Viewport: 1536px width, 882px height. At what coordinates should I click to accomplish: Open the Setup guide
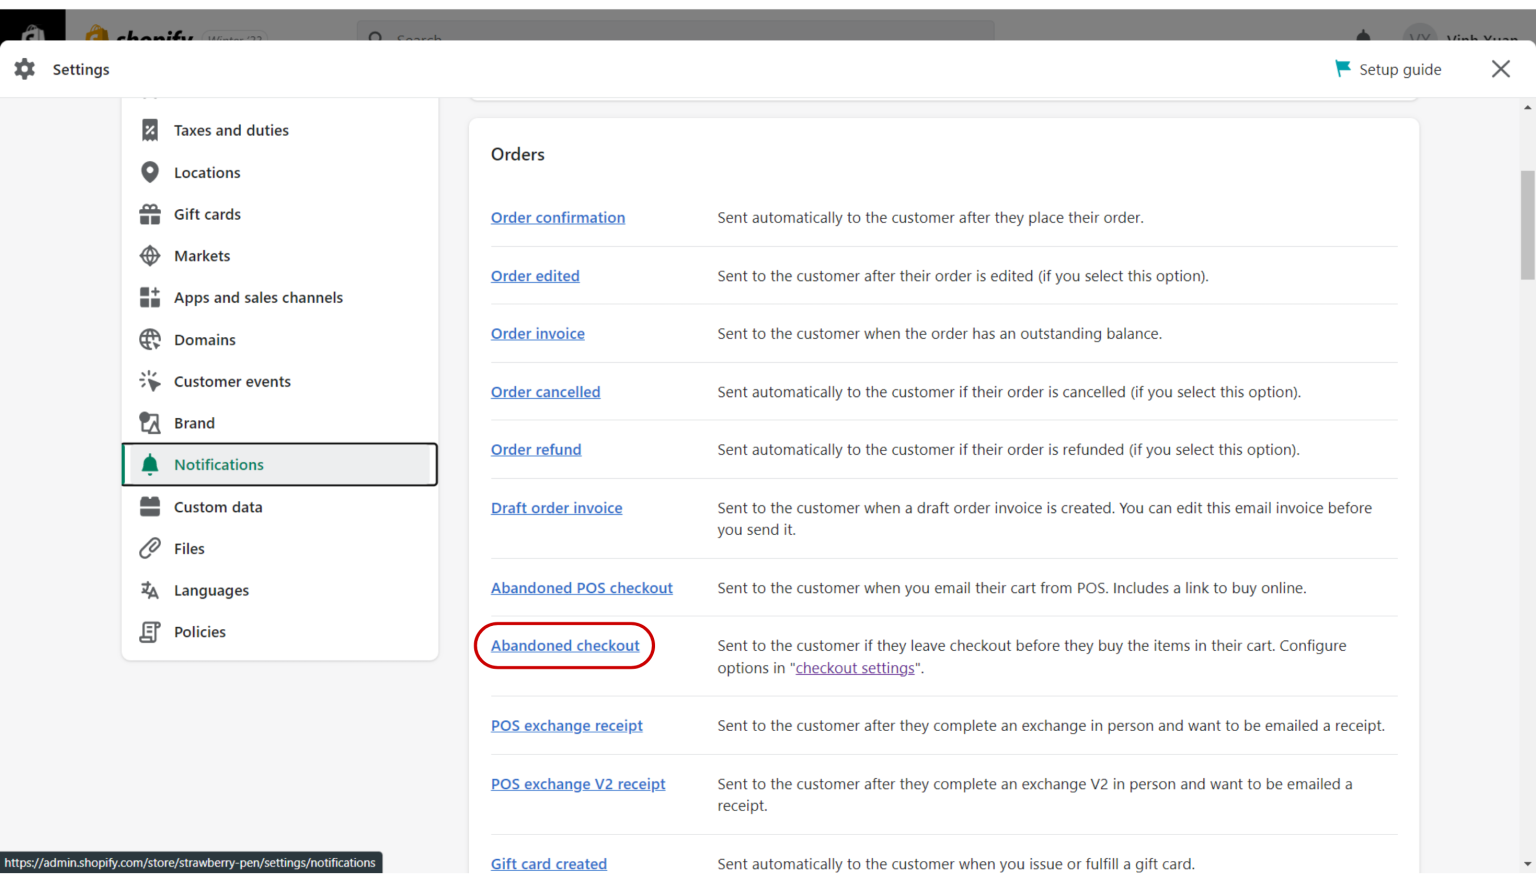pos(1388,69)
